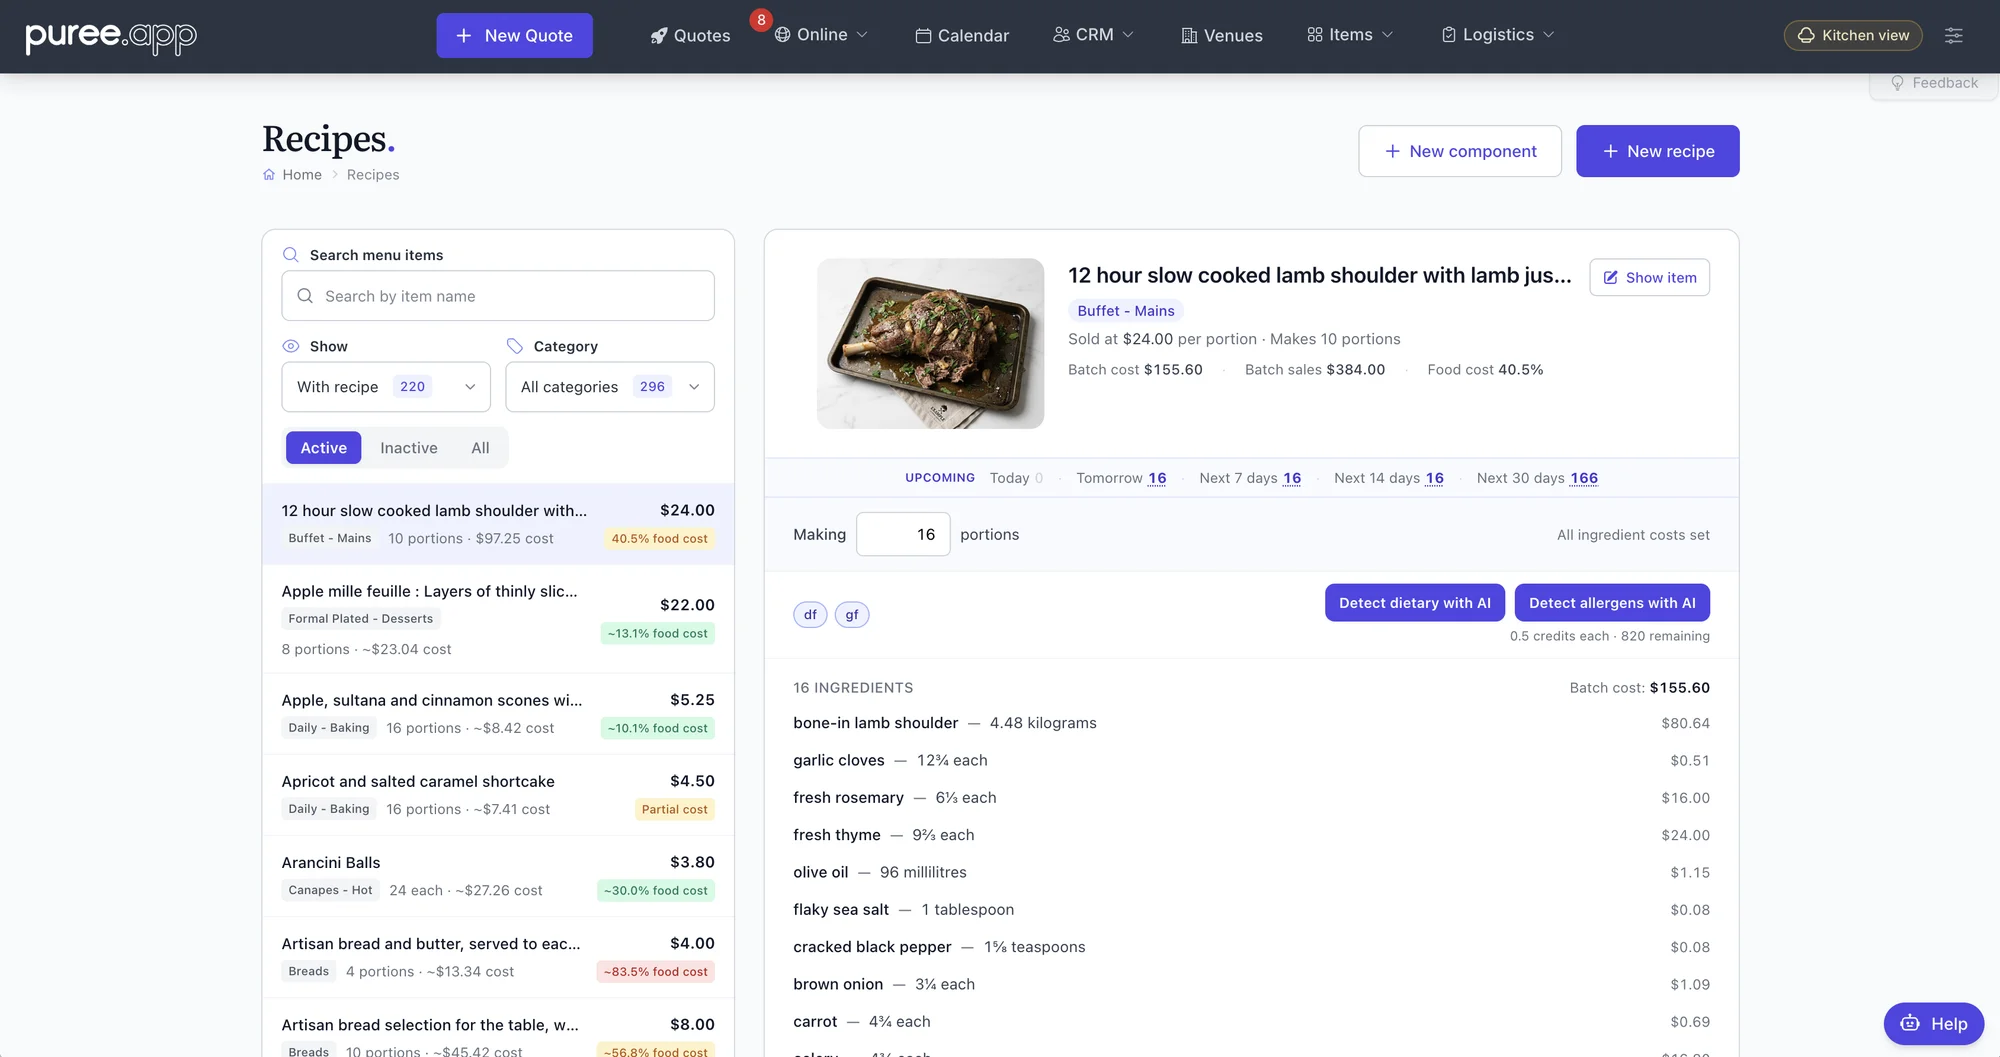The image size is (2000, 1057).
Task: Toggle the df dietary tag
Action: pyautogui.click(x=810, y=615)
